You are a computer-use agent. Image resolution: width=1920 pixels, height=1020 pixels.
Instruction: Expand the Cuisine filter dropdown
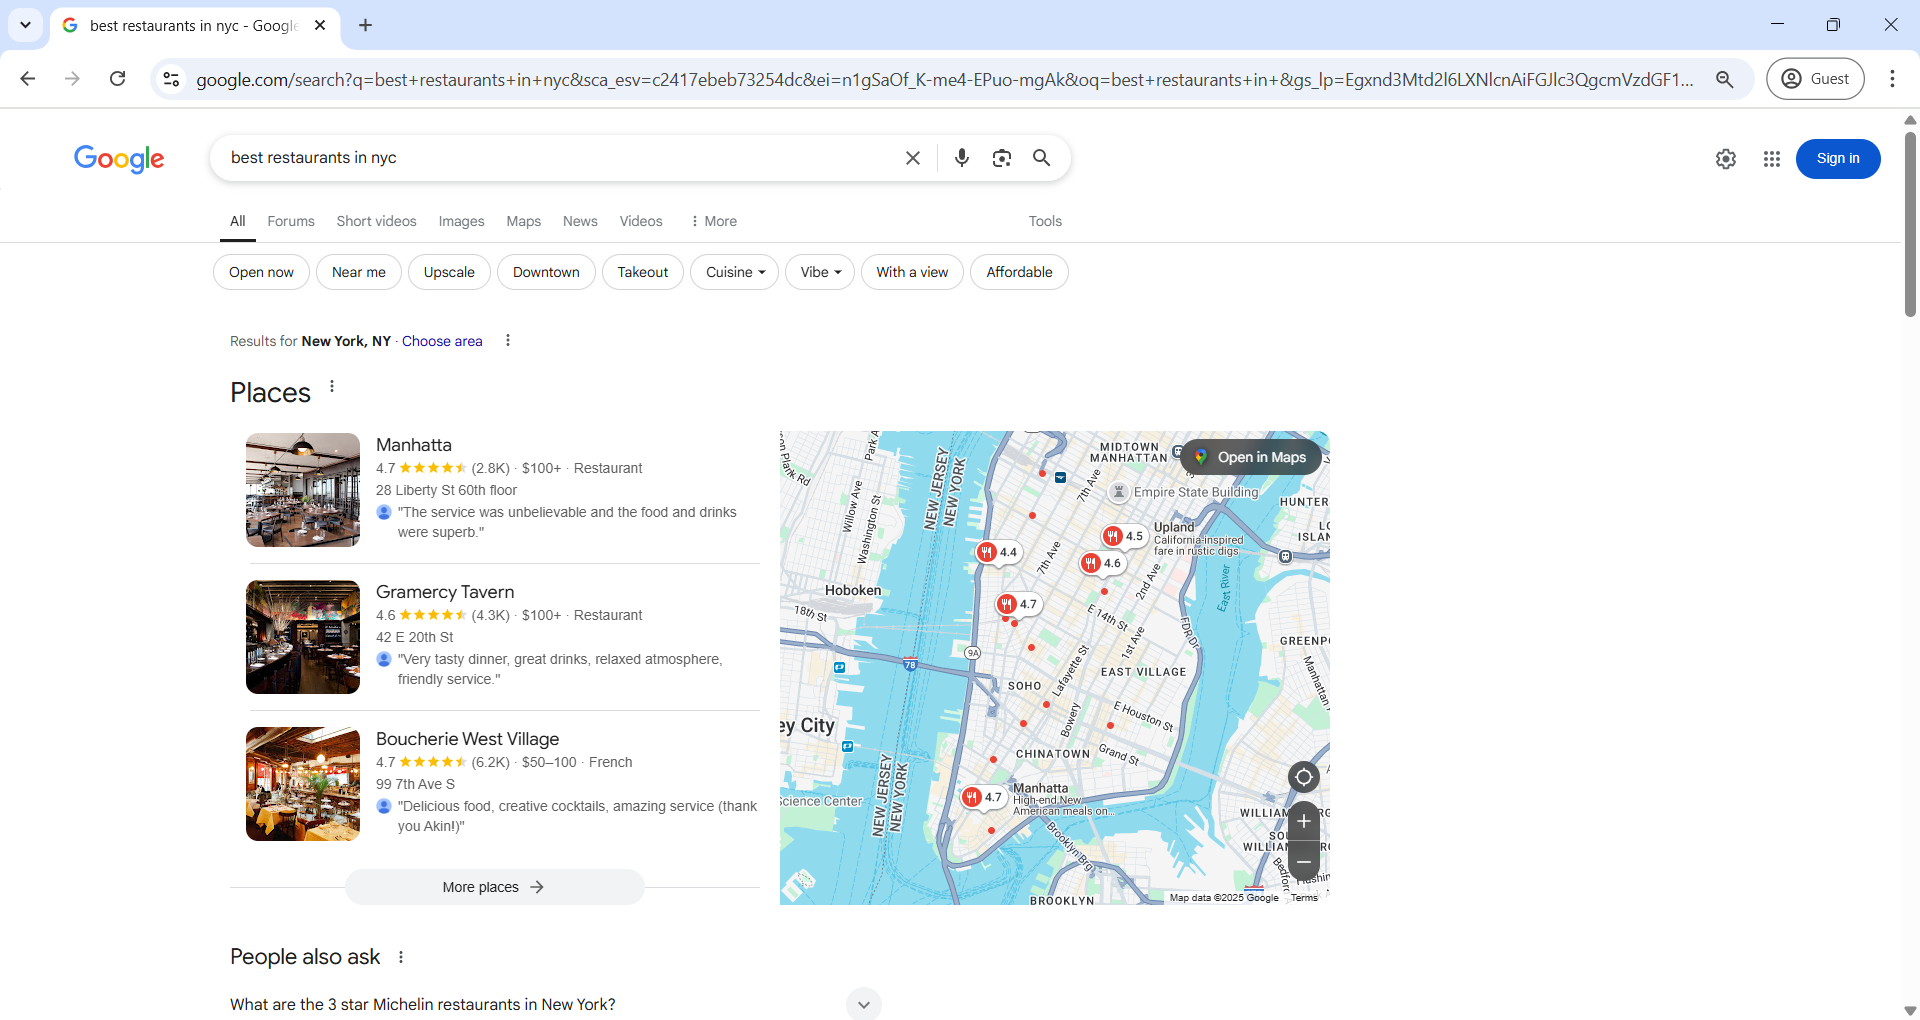pyautogui.click(x=734, y=272)
